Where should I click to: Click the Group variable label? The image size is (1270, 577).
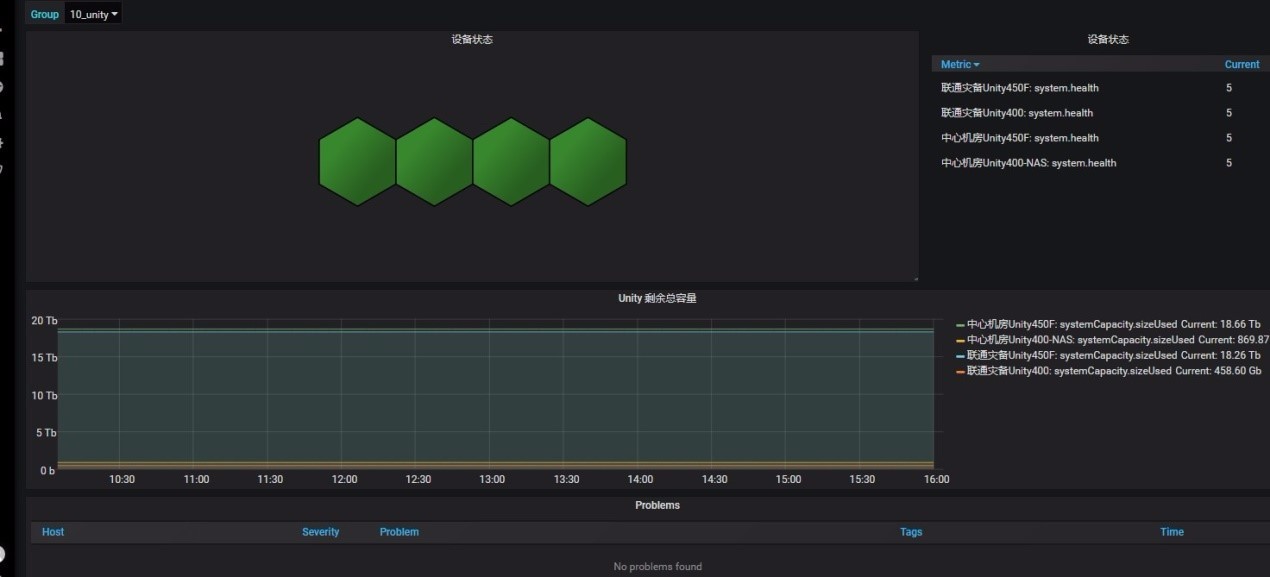(x=45, y=15)
